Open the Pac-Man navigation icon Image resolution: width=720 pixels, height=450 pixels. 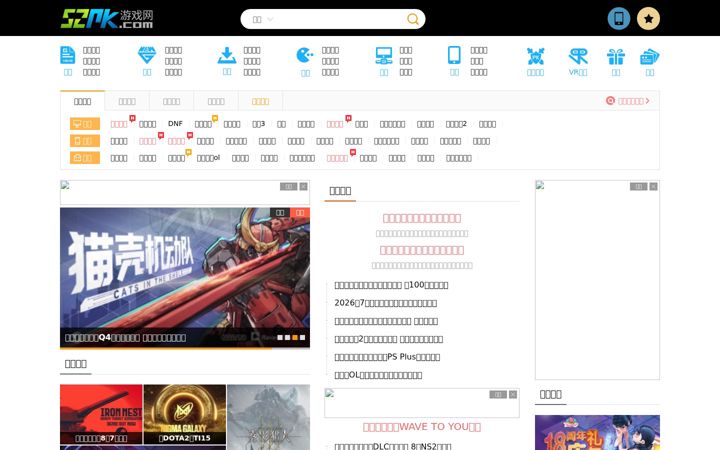305,56
